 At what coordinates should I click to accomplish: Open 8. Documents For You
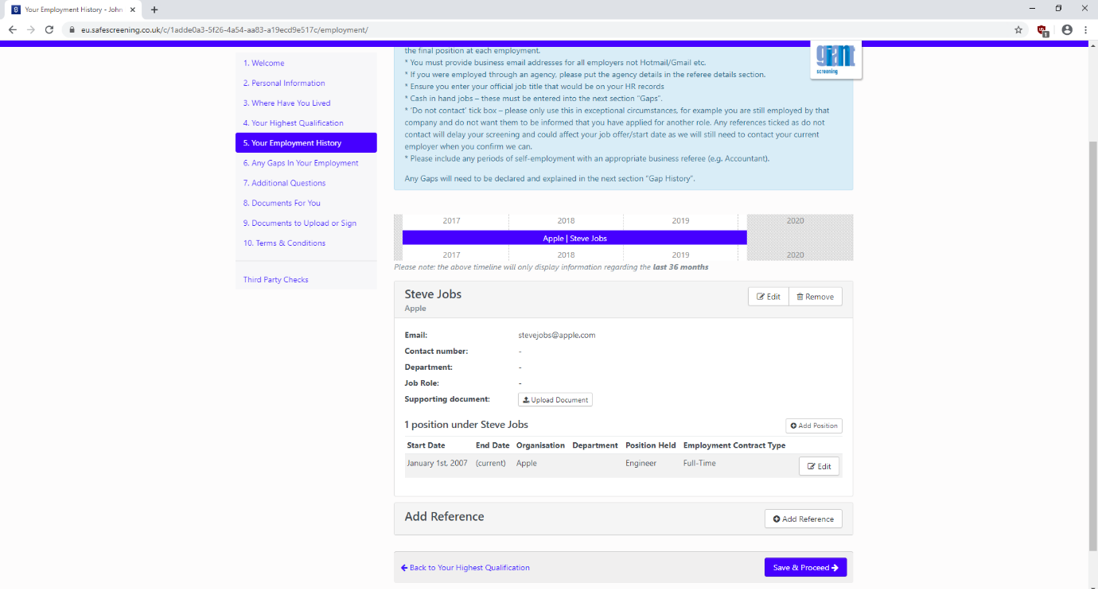coord(282,203)
